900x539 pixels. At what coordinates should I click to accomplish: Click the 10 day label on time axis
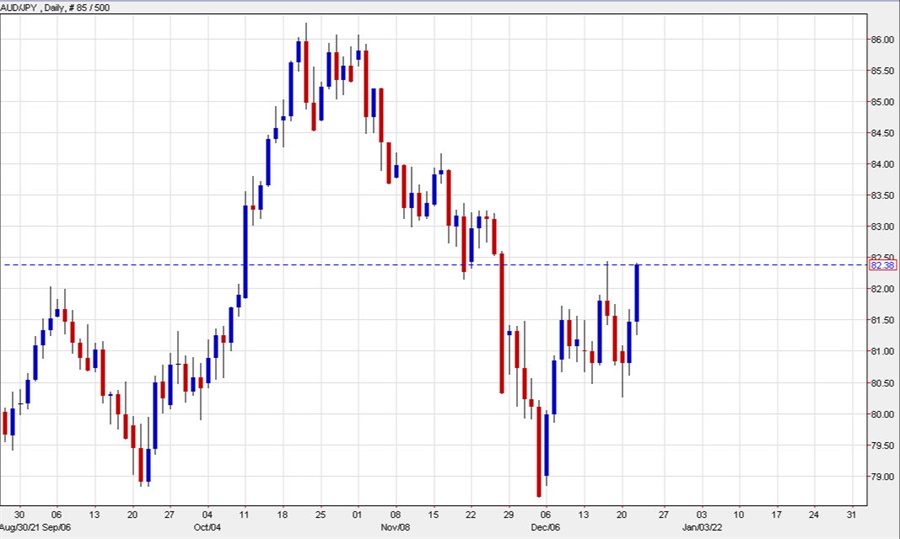click(739, 515)
